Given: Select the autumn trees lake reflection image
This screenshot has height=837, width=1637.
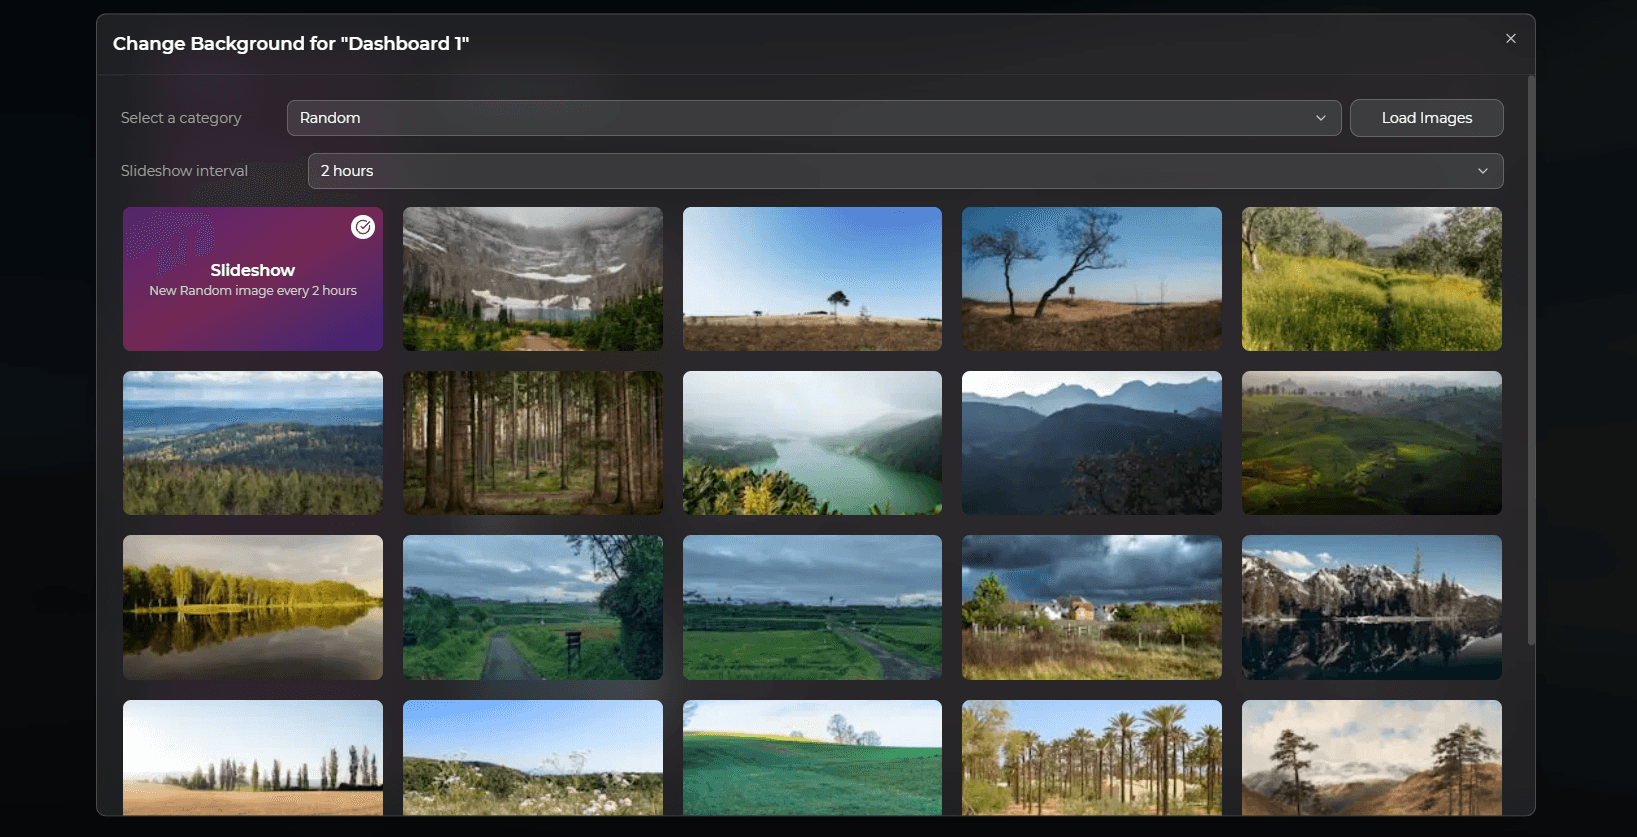Looking at the screenshot, I should (x=252, y=607).
